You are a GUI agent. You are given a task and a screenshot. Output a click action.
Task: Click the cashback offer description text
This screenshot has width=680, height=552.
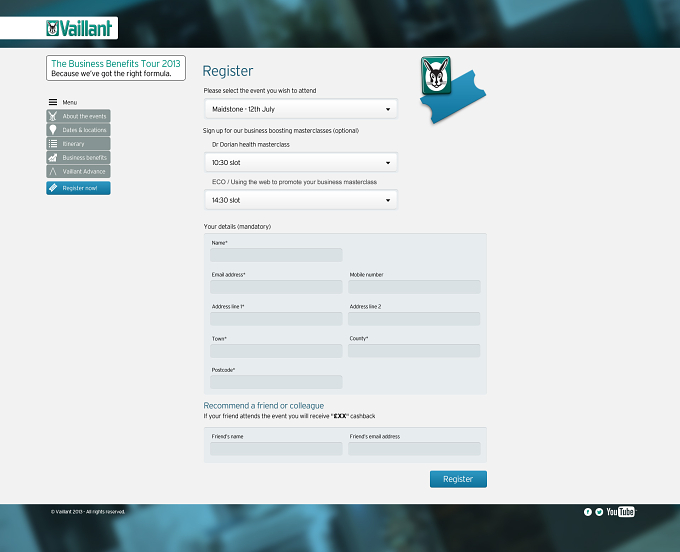pyautogui.click(x=289, y=416)
